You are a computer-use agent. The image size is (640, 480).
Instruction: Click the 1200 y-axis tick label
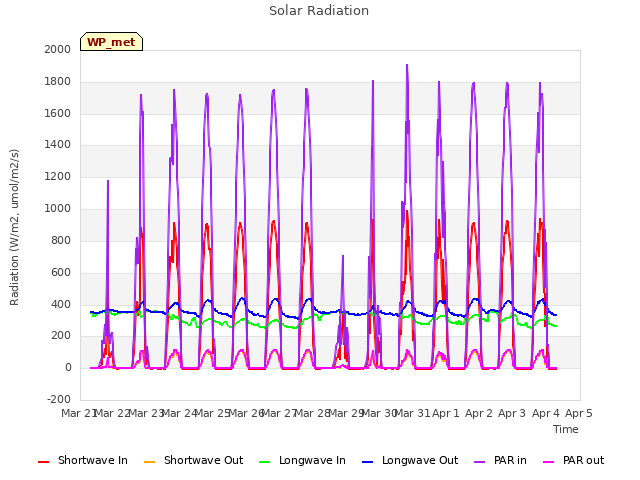[x=58, y=177]
